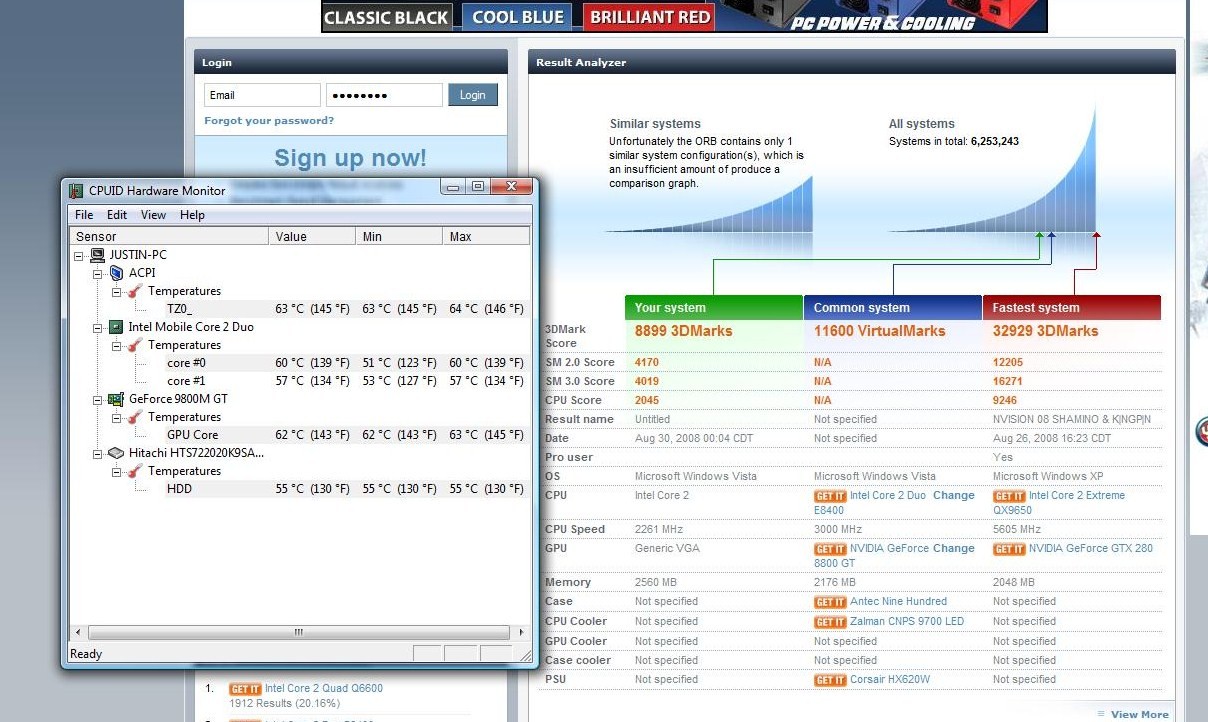
Task: Click GET IT badge next to Corsair HX620W
Action: tap(830, 680)
